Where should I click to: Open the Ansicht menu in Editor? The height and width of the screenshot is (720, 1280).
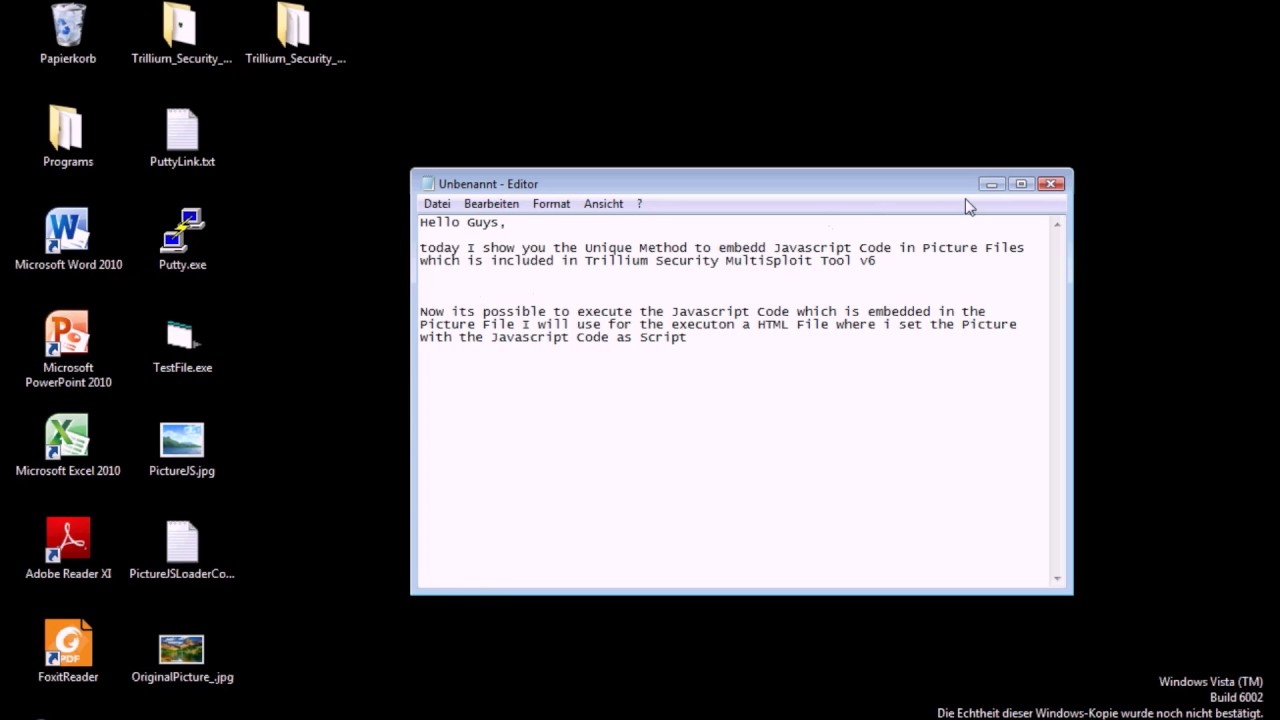(603, 204)
